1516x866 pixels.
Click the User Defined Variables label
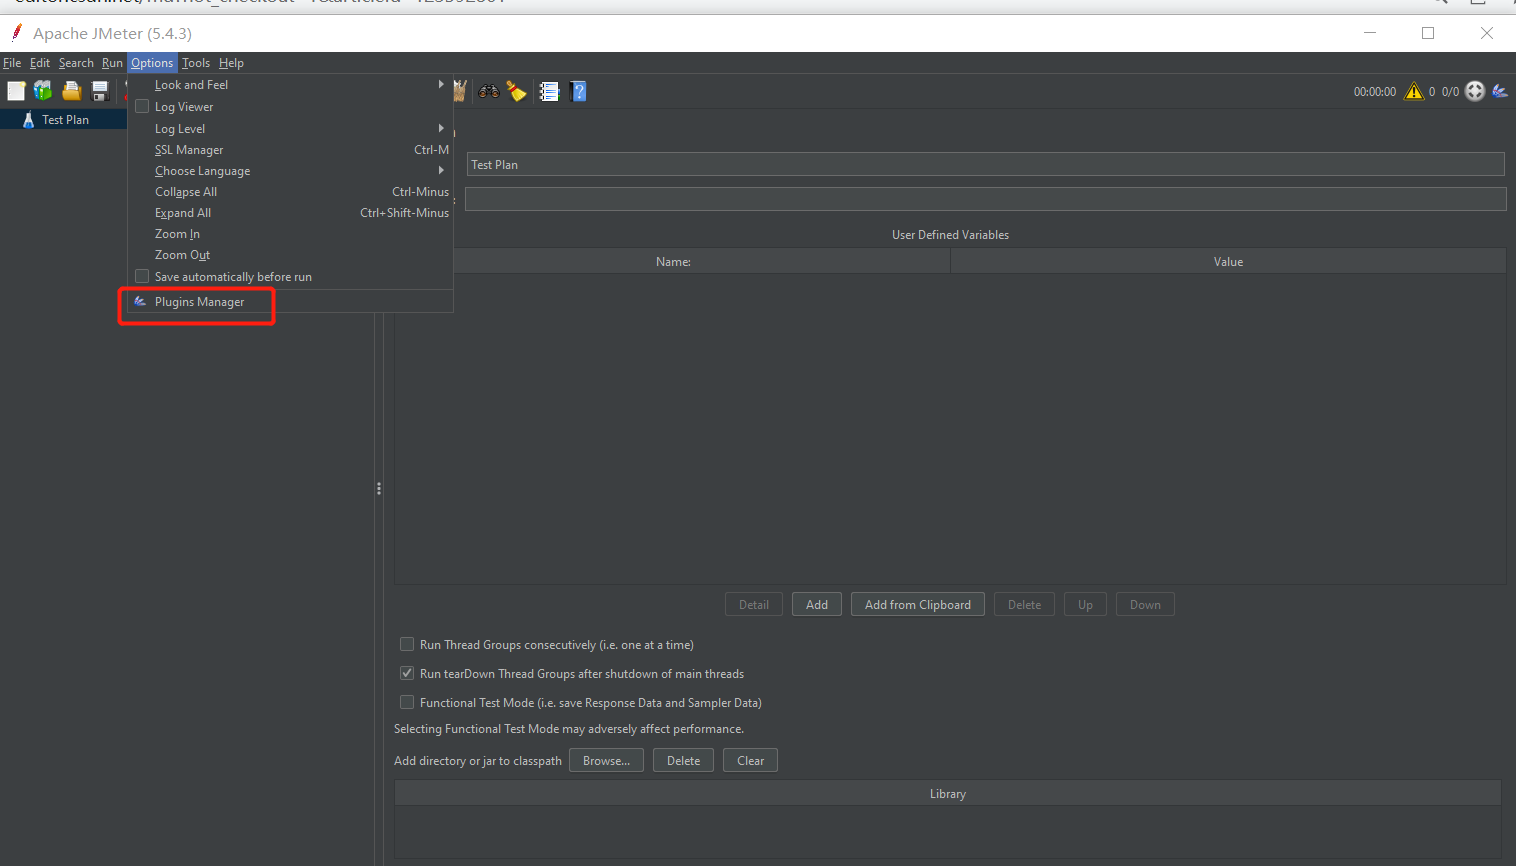[x=950, y=234]
